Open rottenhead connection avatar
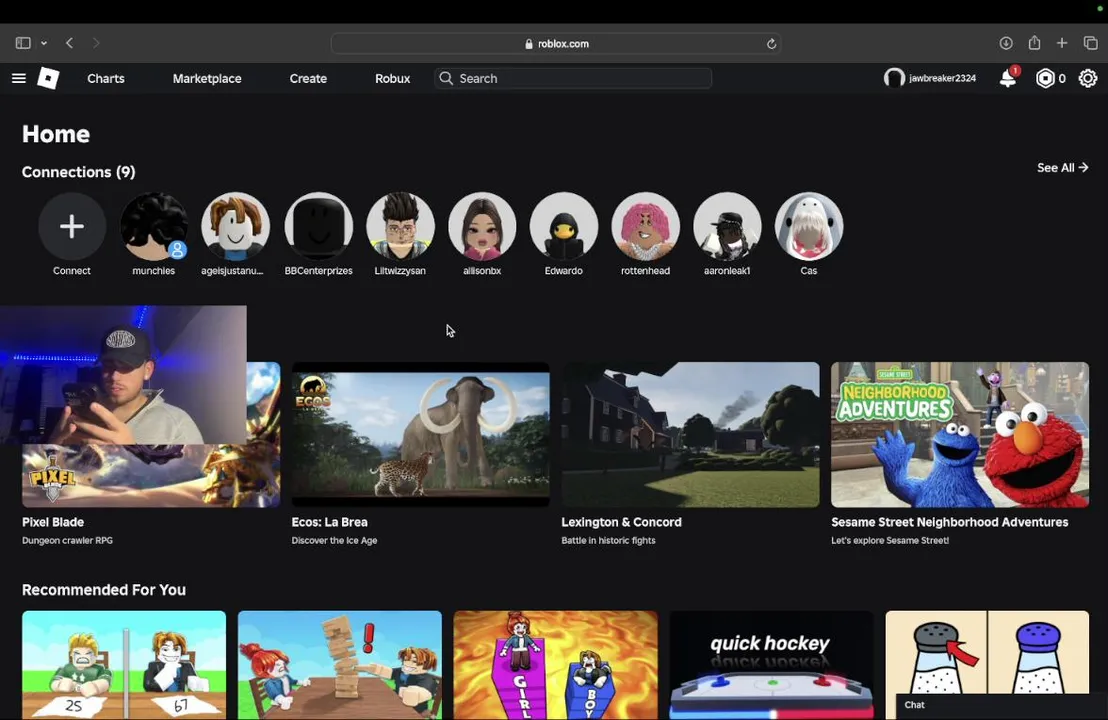 click(x=645, y=226)
